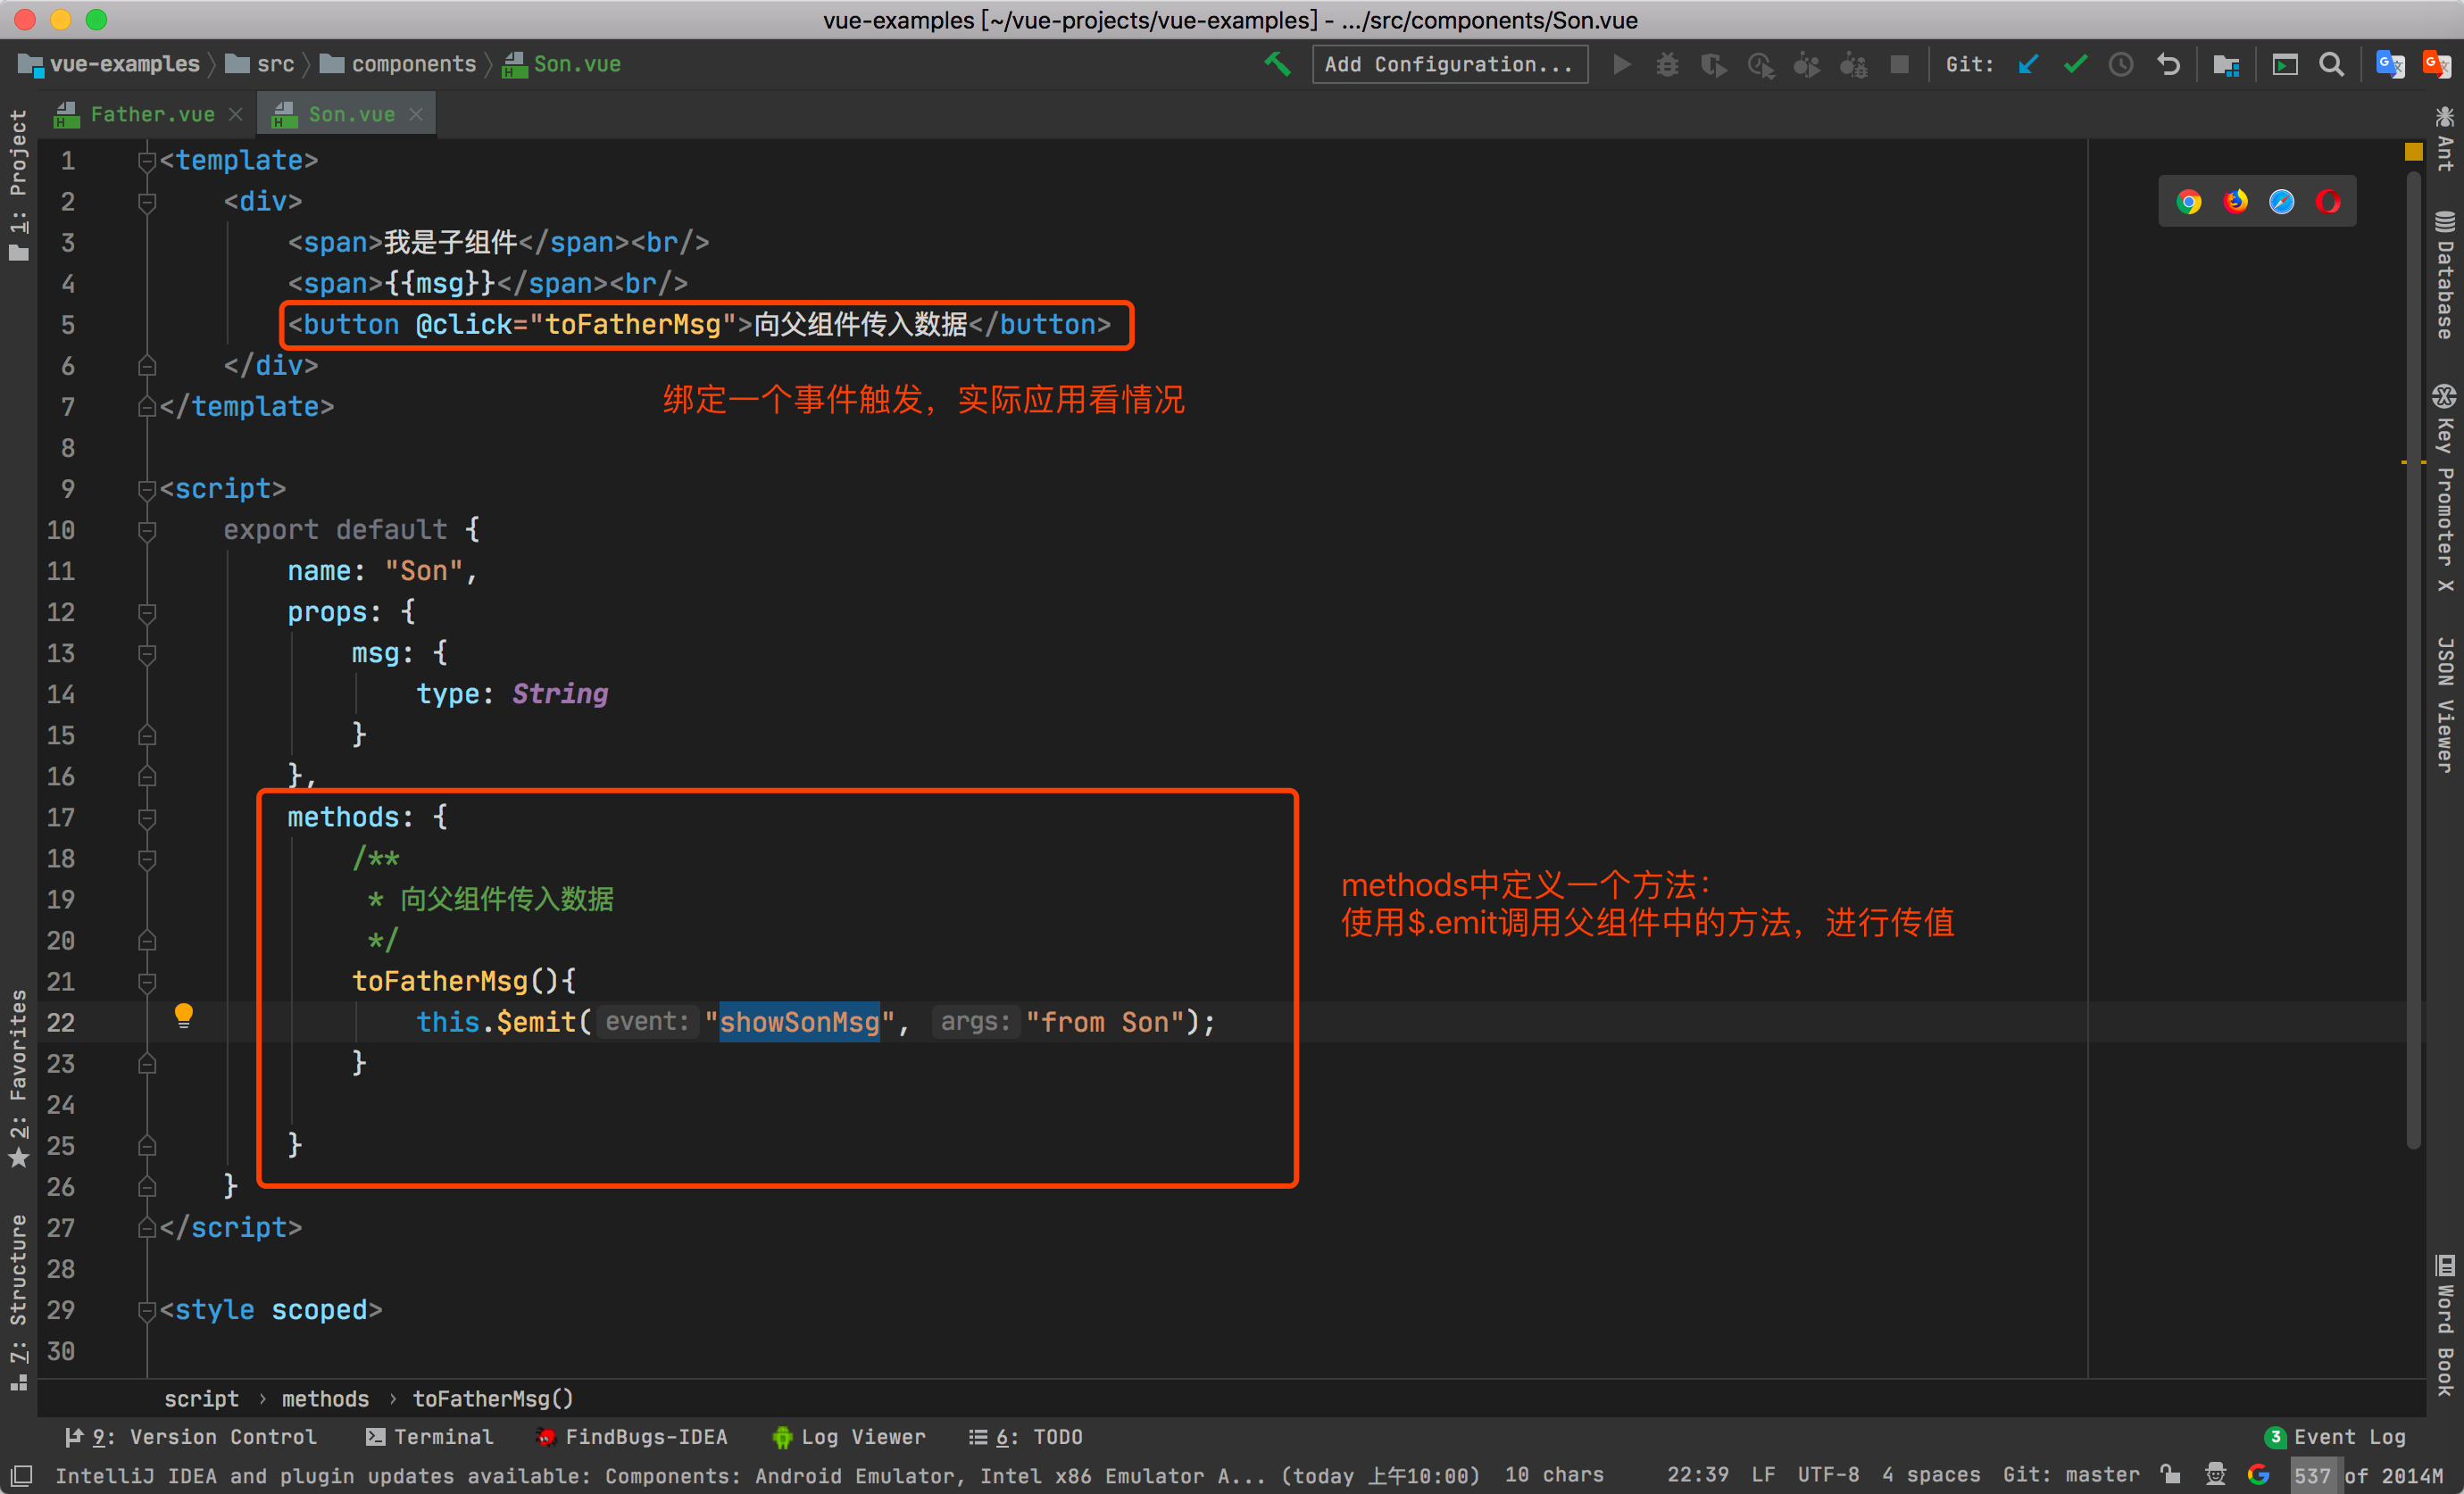
Task: Collapse export default fold on line 10
Action: tap(147, 530)
